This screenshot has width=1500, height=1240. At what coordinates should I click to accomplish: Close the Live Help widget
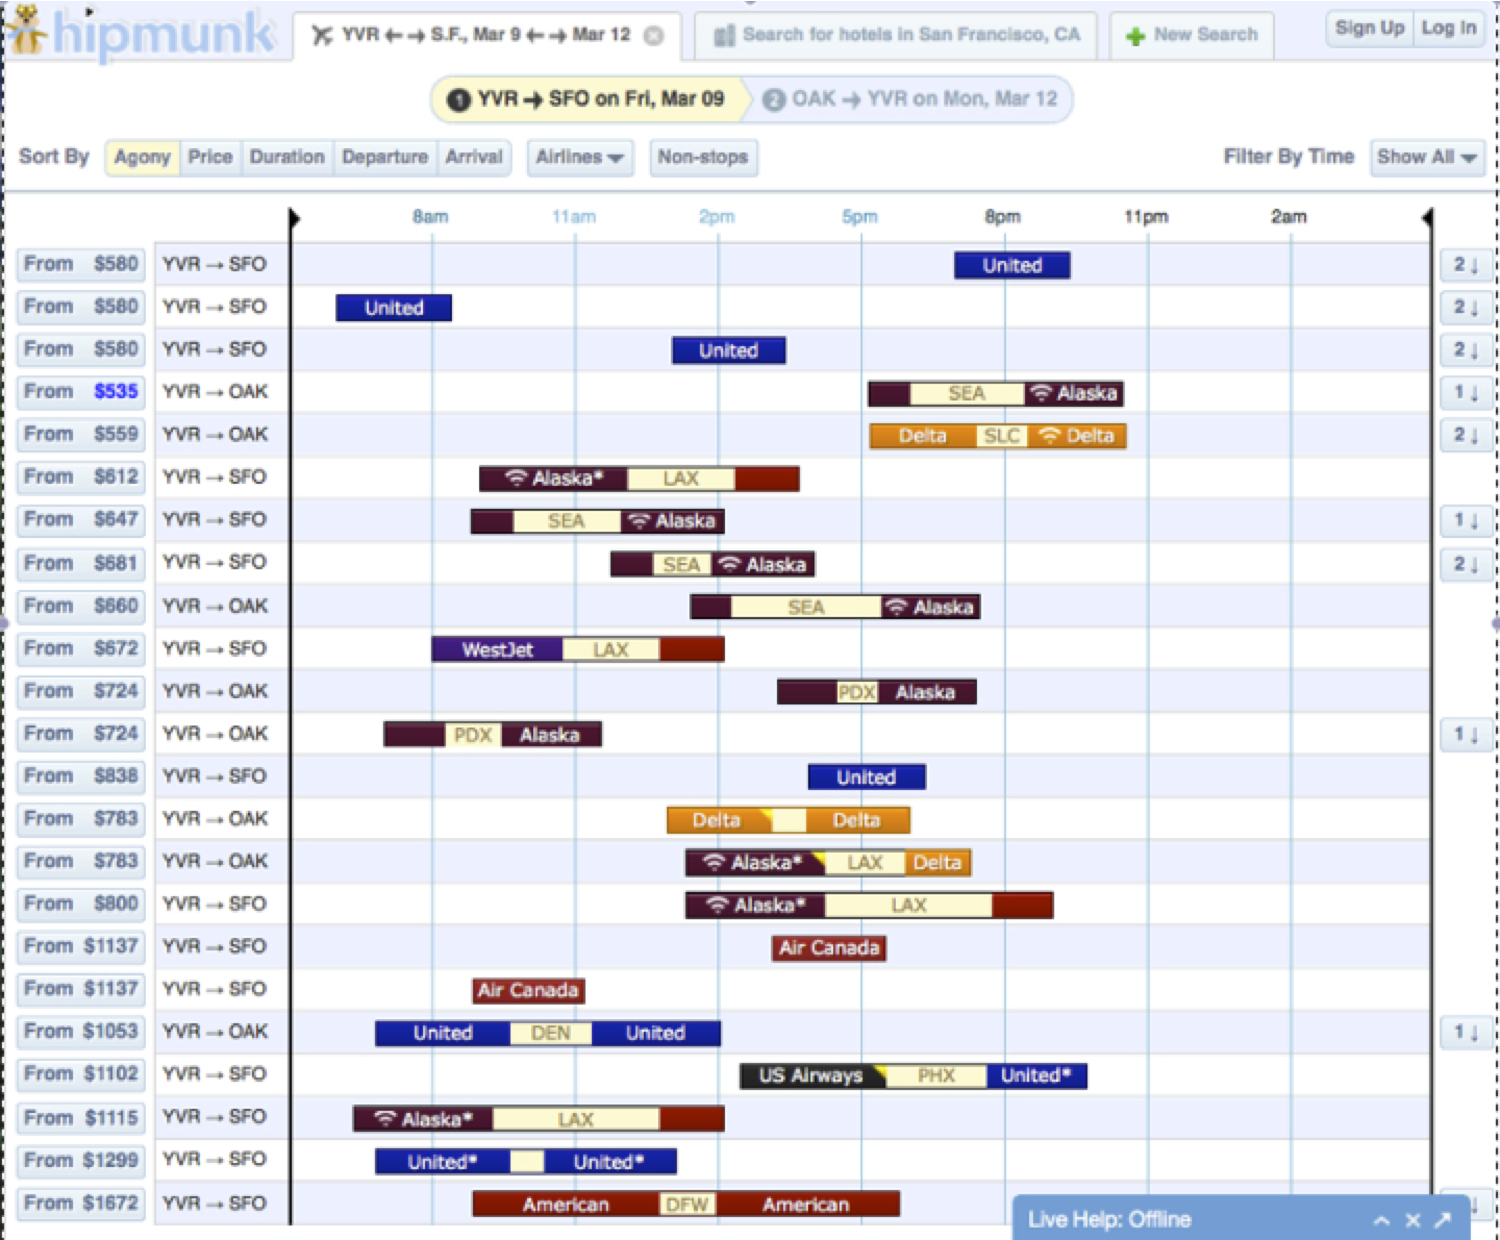click(1412, 1220)
